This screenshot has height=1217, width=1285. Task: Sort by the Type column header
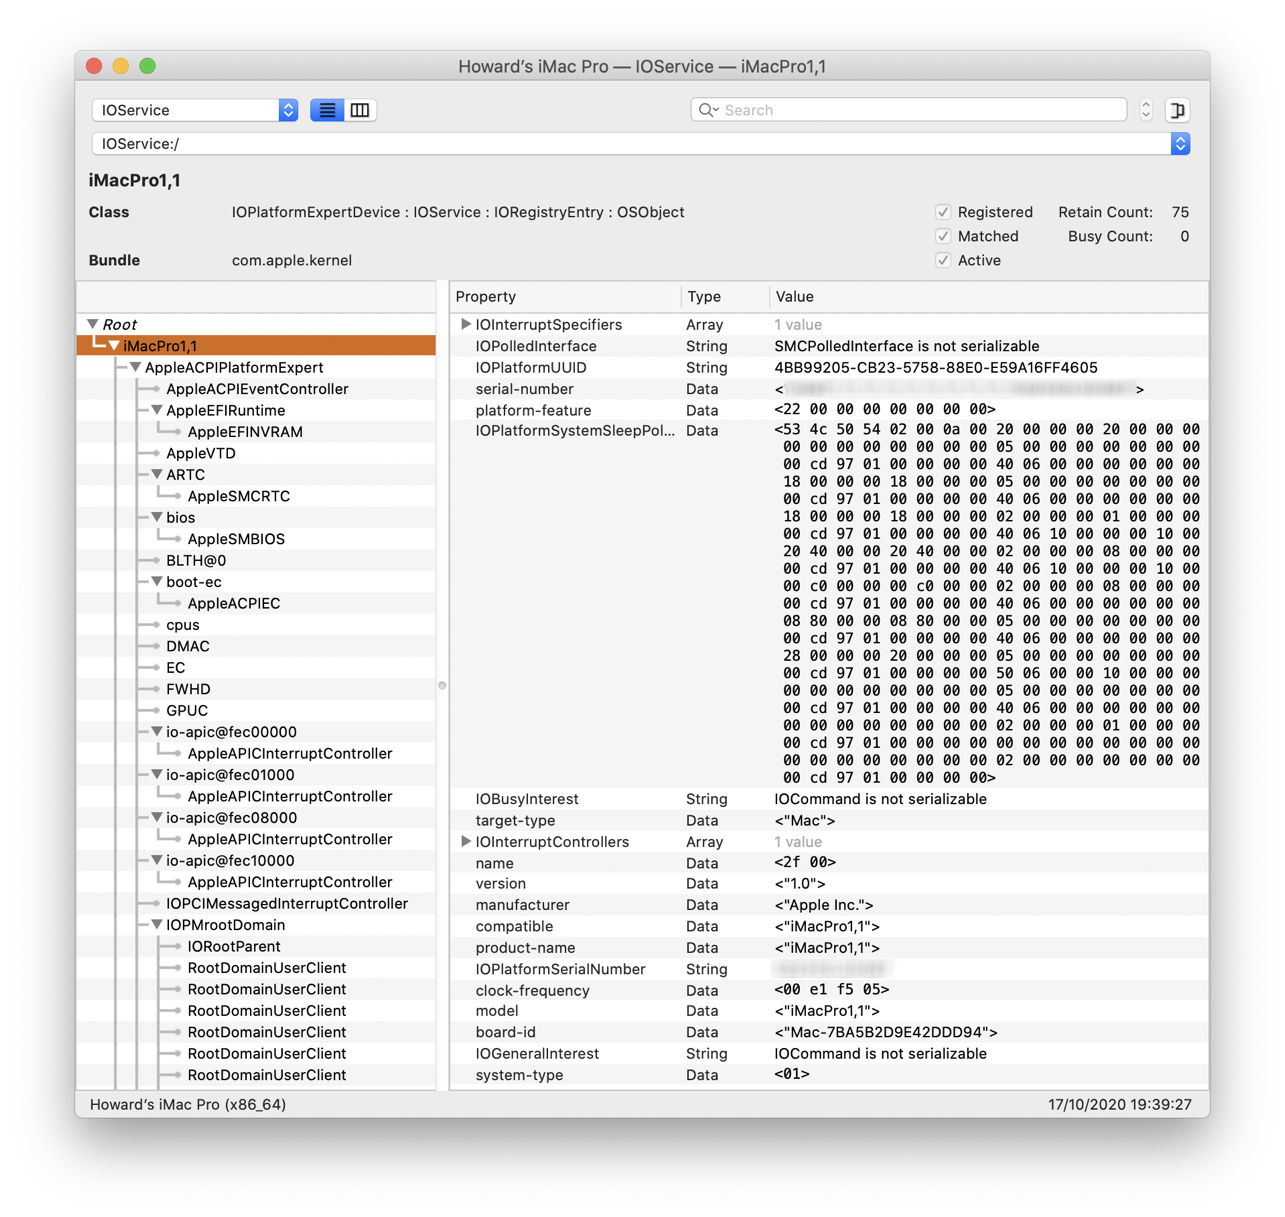[x=724, y=297]
